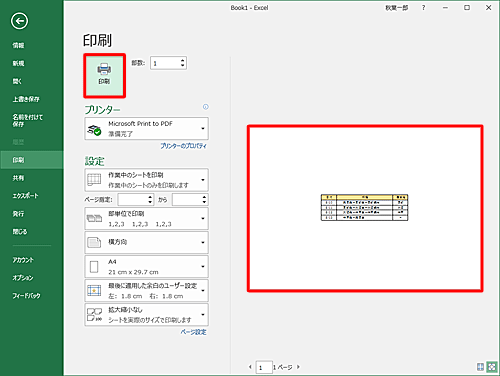Select エクスポート in the left sidebar

coord(25,196)
